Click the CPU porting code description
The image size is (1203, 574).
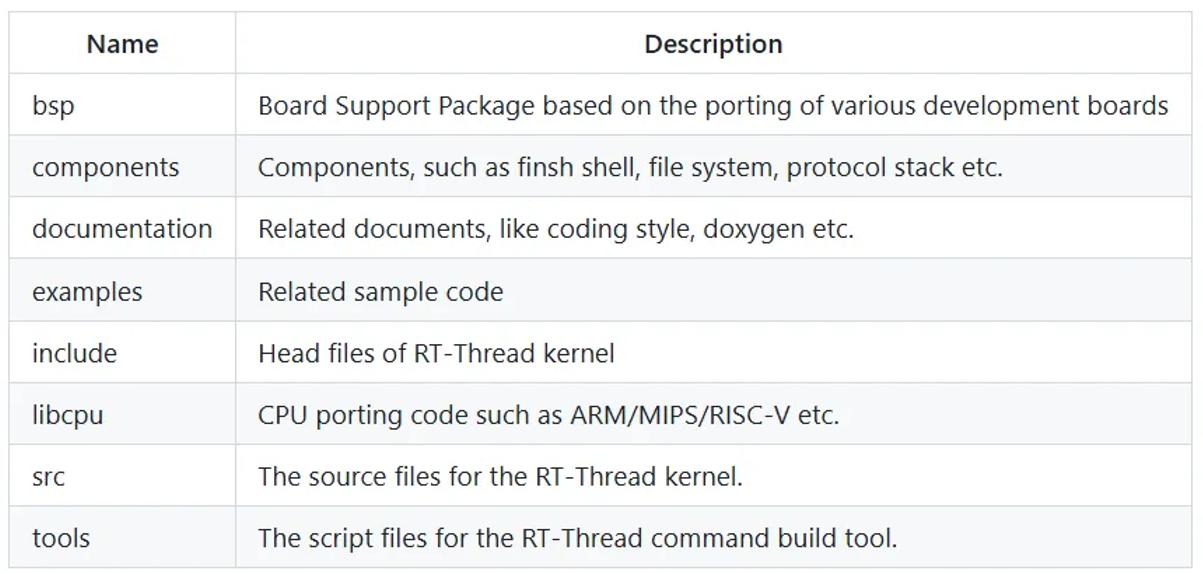coord(548,415)
